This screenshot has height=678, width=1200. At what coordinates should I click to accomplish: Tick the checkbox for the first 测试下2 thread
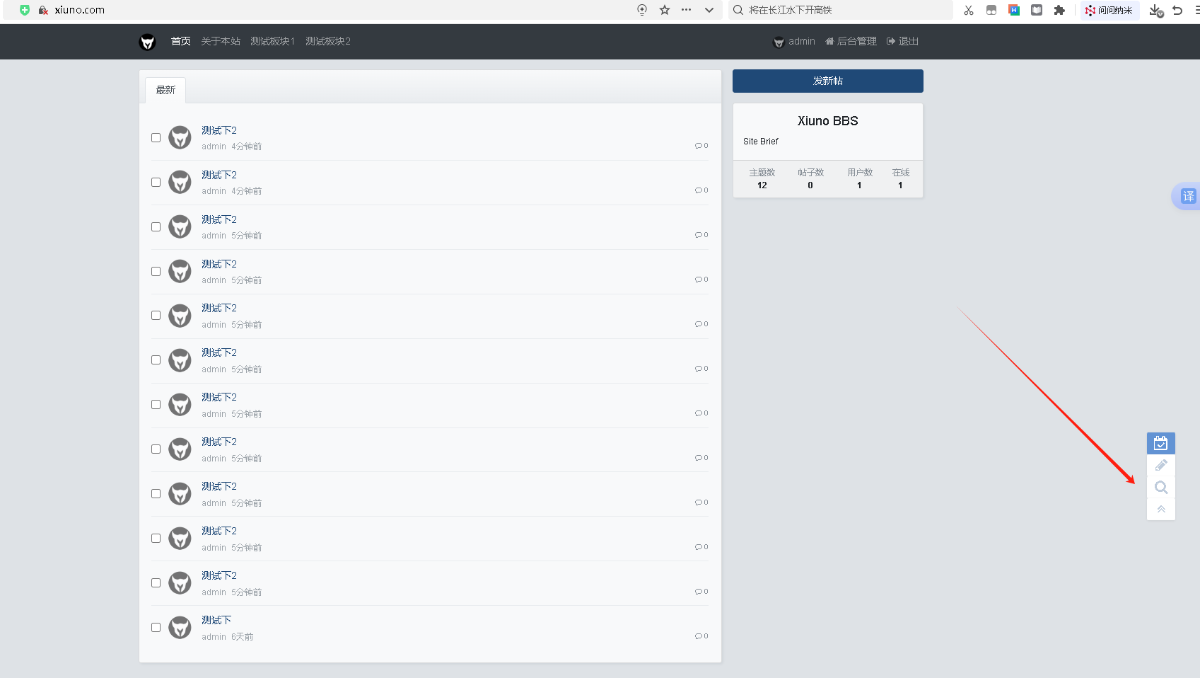coord(156,138)
